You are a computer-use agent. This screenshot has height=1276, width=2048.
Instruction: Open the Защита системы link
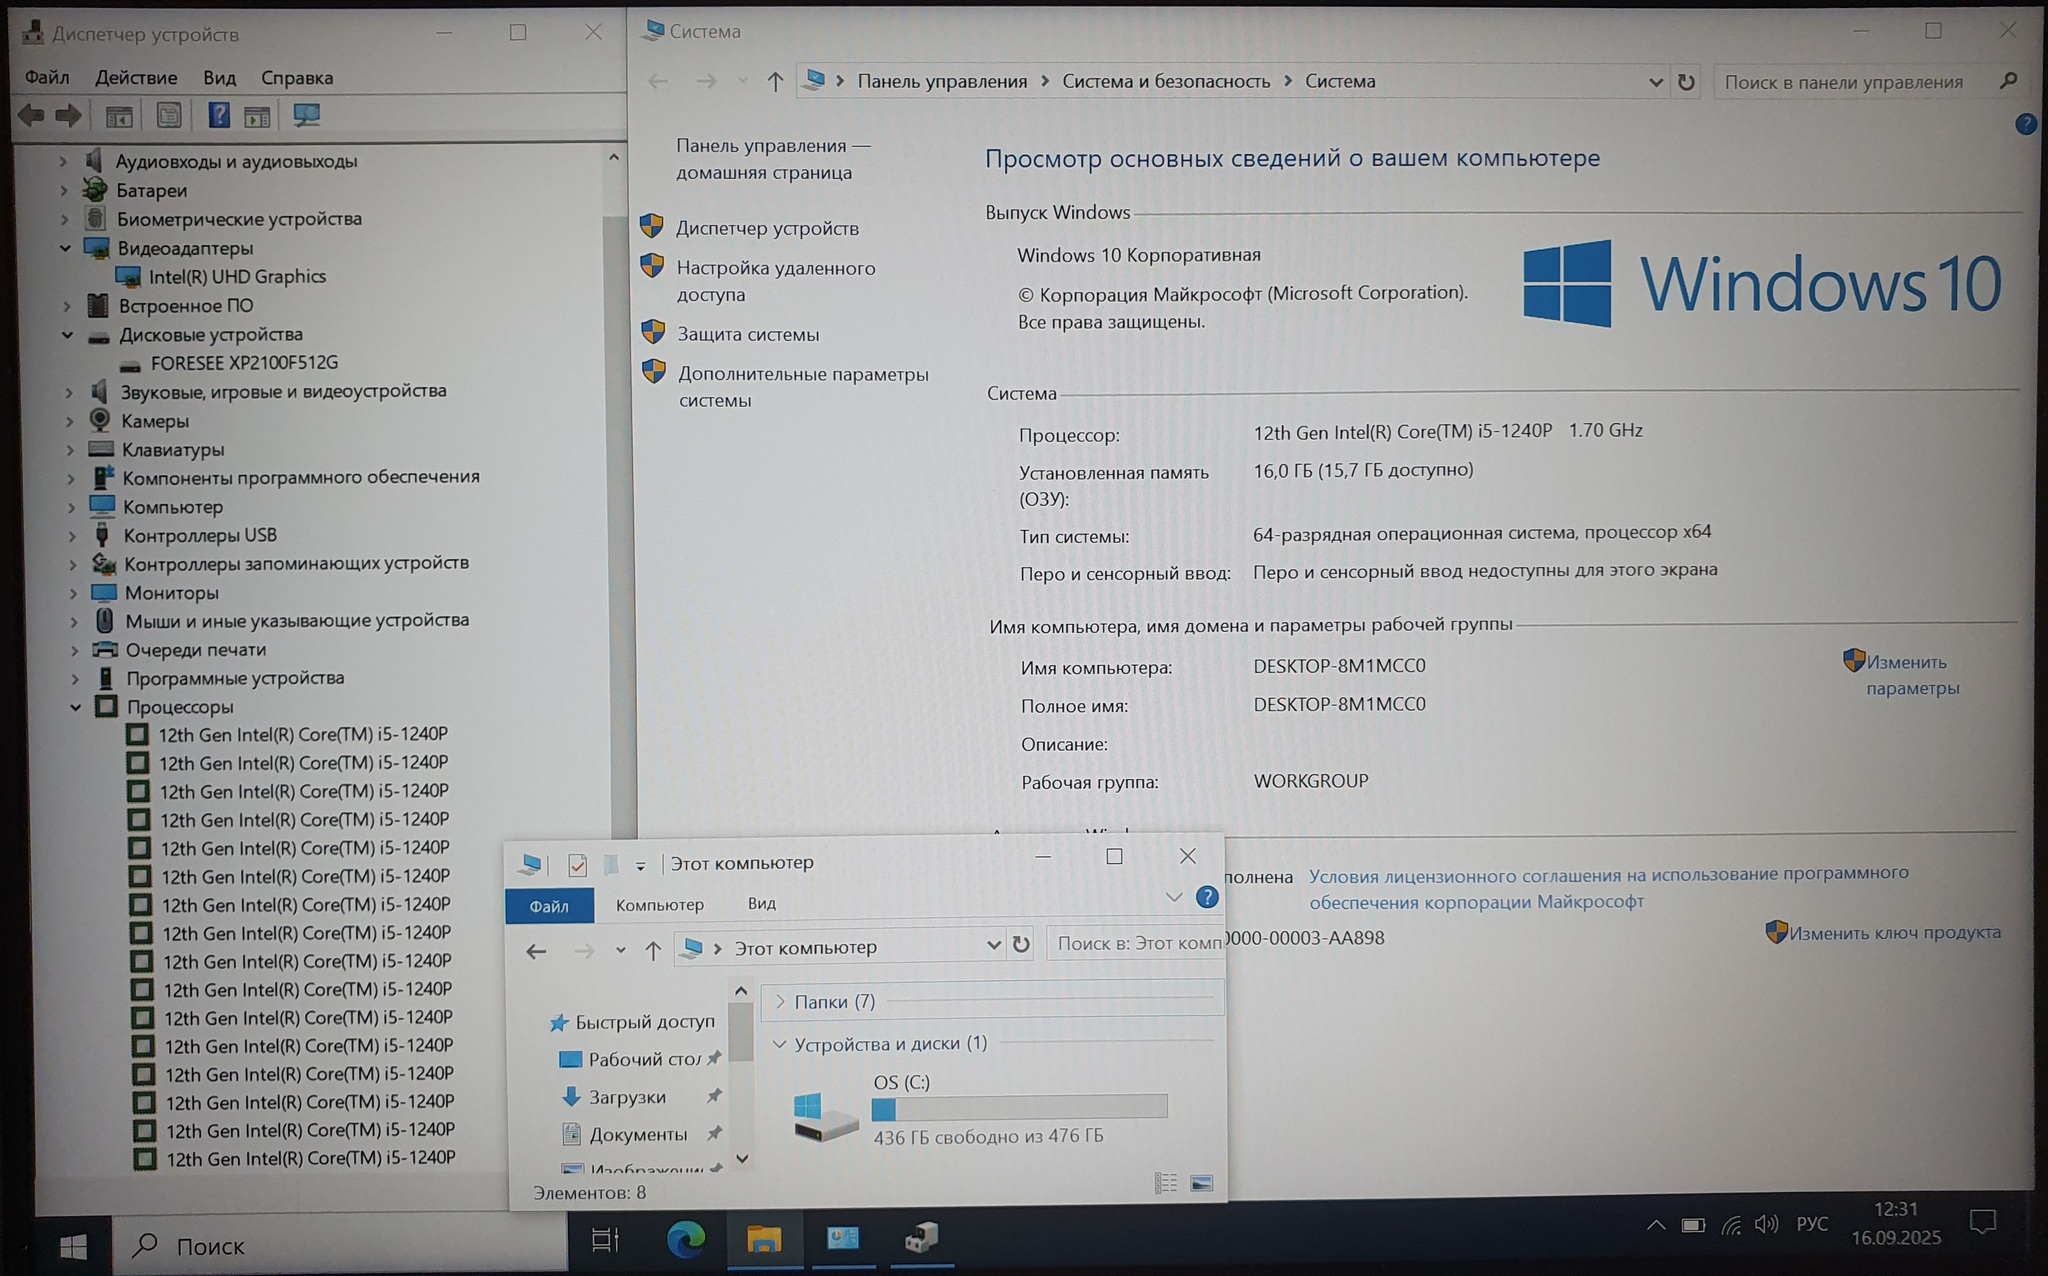click(x=747, y=335)
